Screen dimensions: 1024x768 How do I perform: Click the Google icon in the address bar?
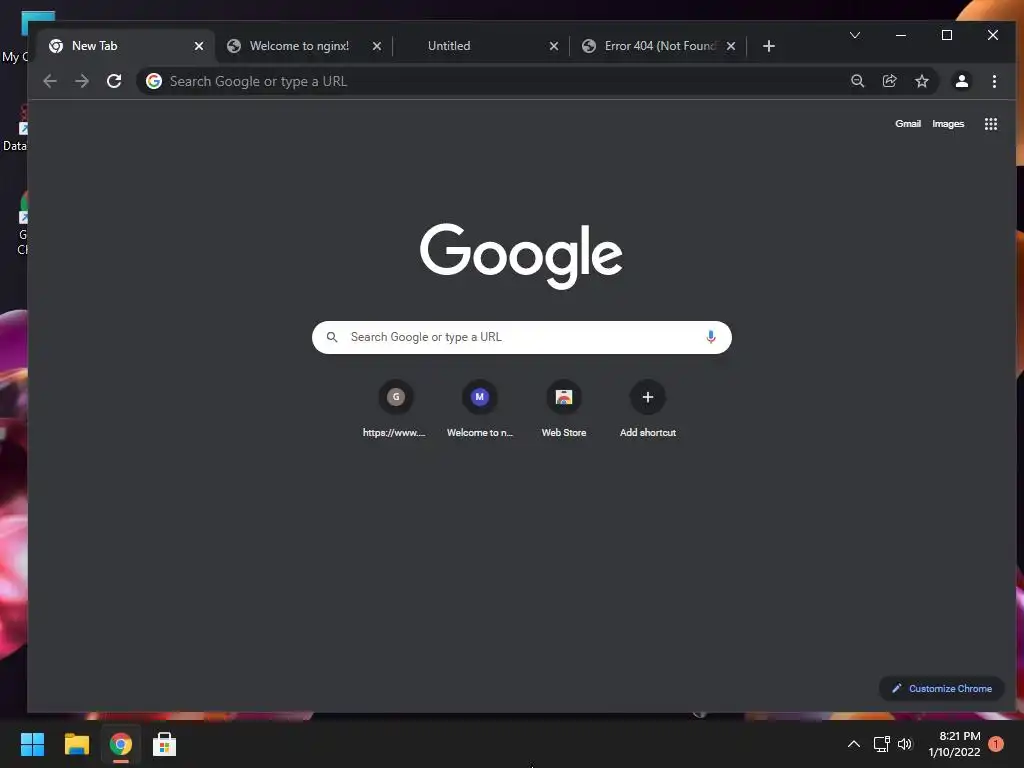click(154, 81)
